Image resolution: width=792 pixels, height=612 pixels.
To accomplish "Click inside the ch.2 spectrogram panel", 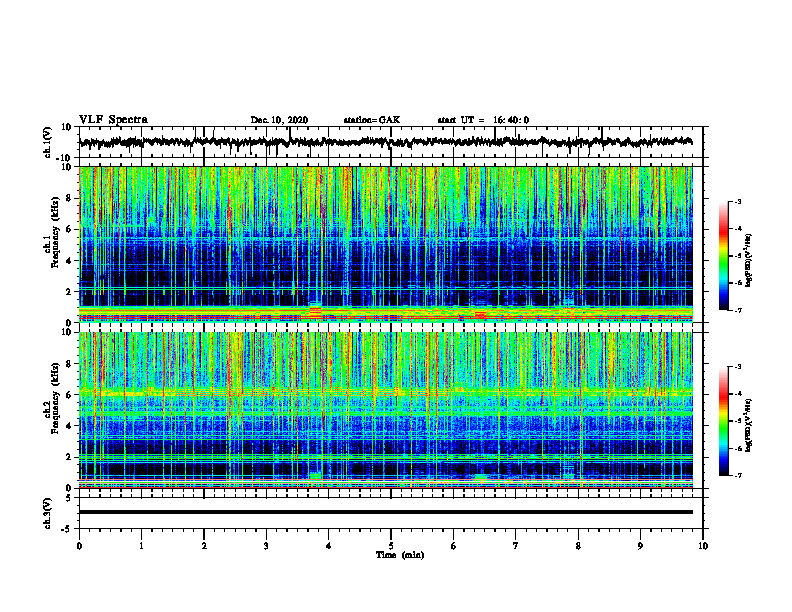I will click(385, 410).
